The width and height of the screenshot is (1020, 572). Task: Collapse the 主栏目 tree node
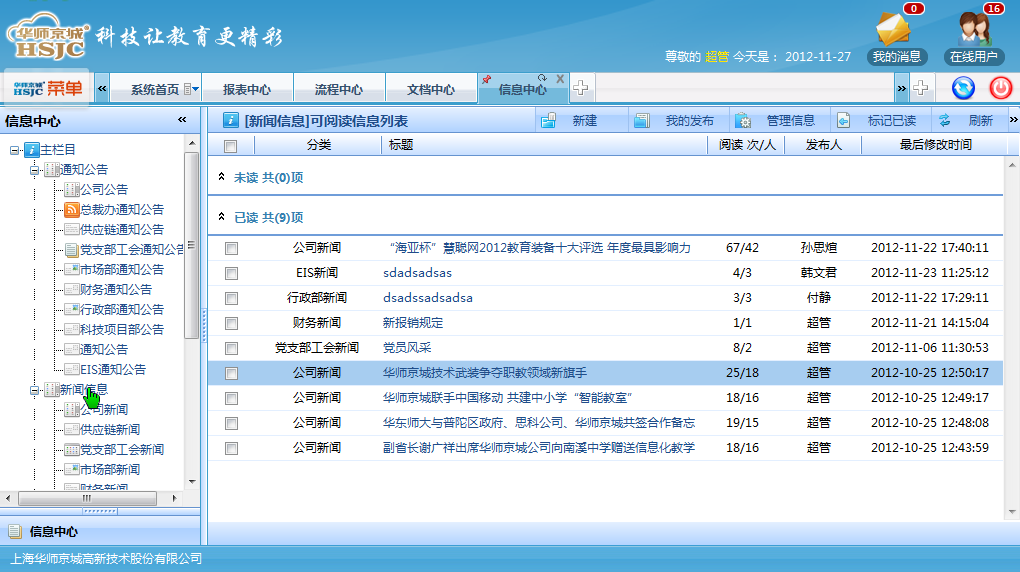coord(14,150)
